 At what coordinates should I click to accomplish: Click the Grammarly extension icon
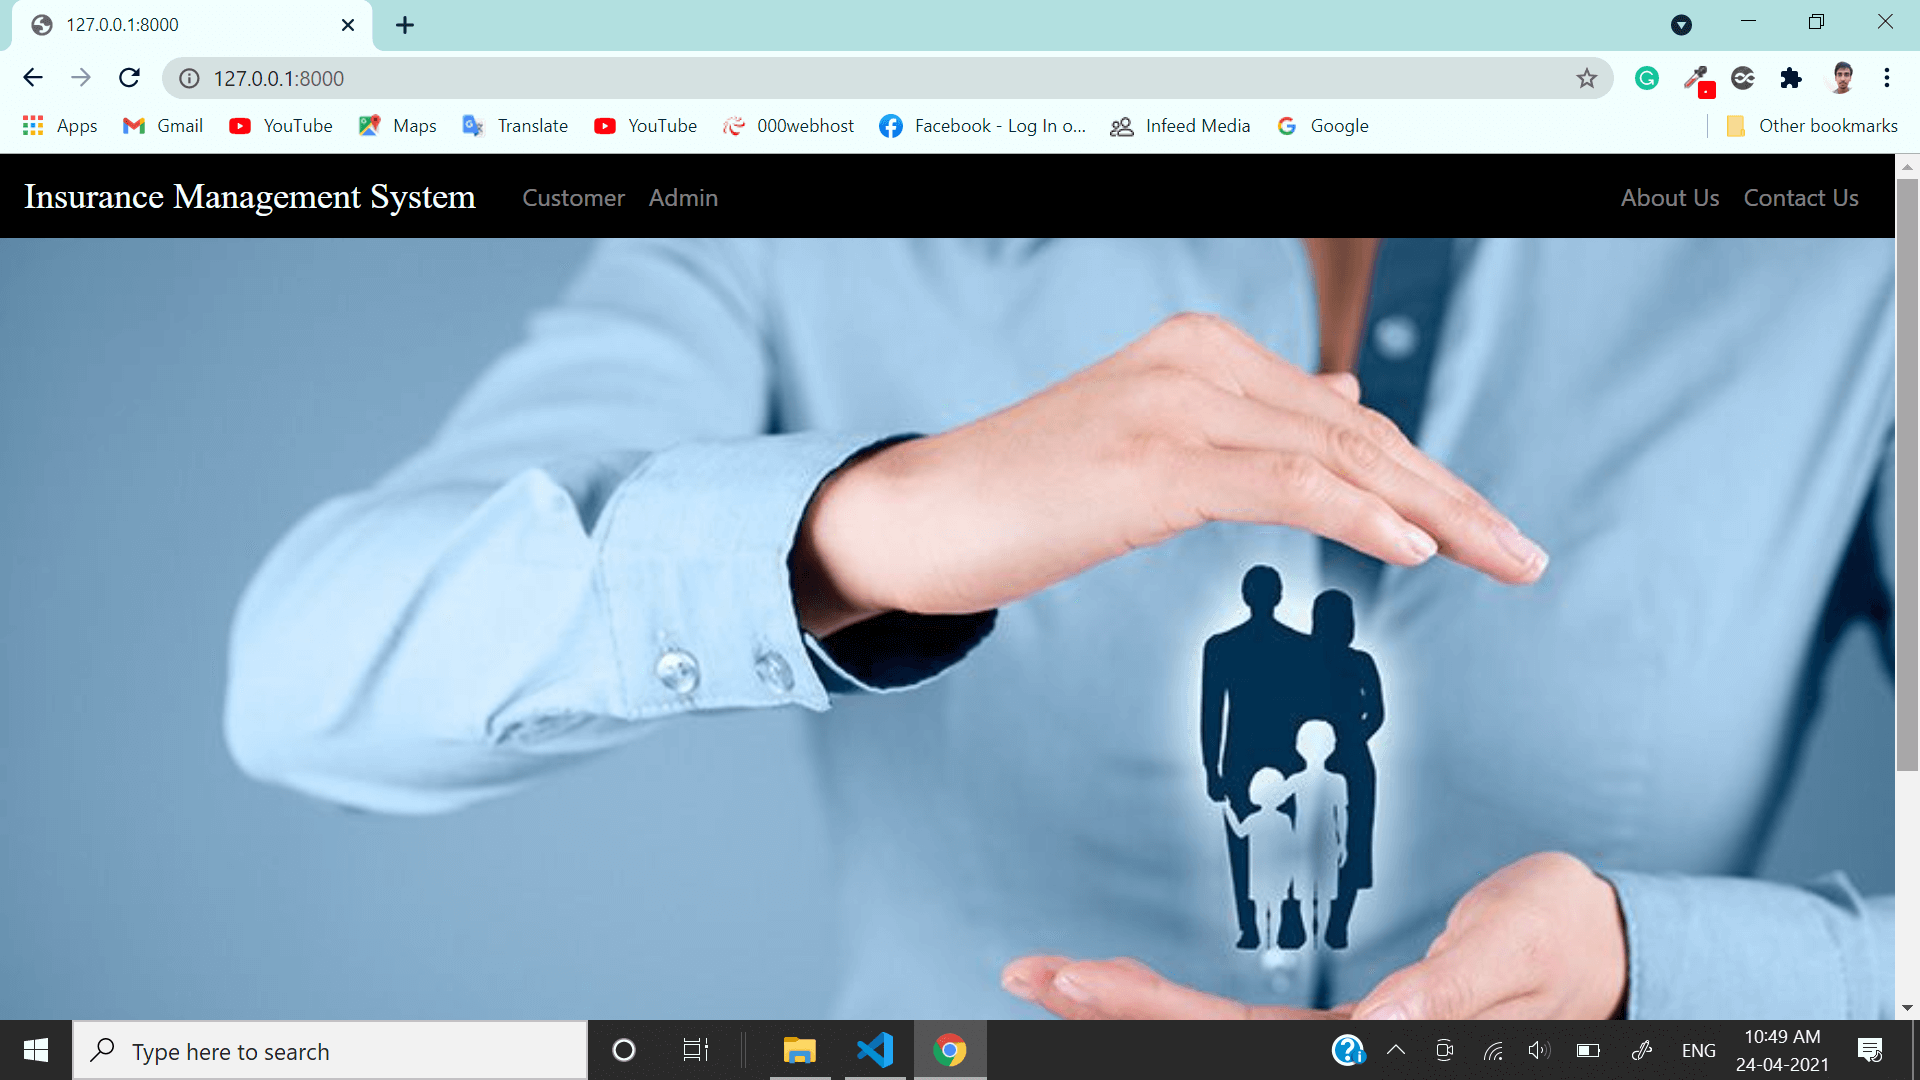(1647, 78)
